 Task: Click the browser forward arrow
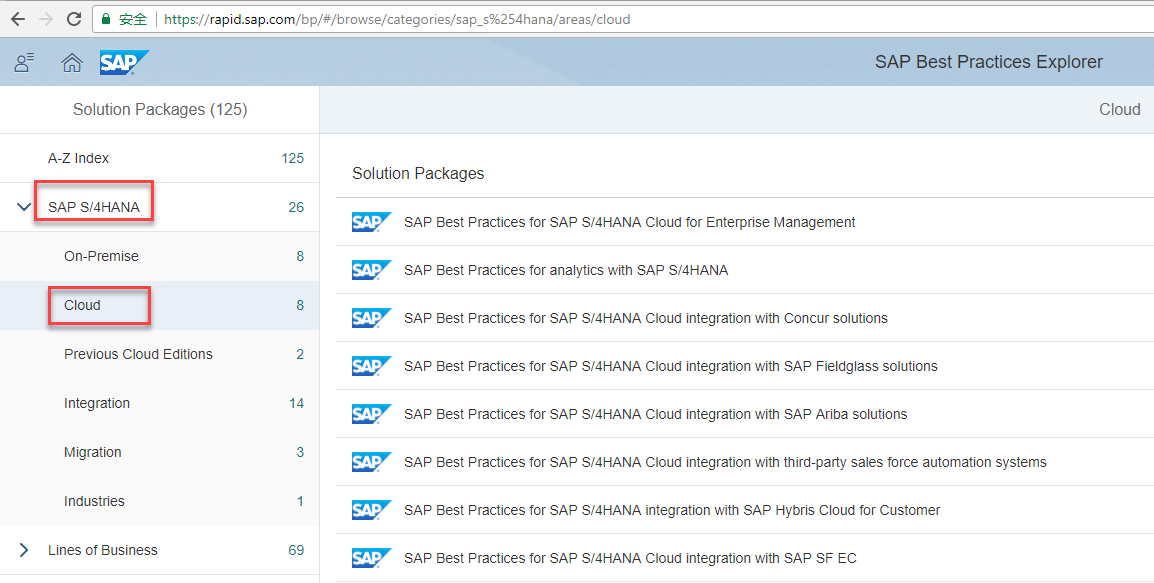46,19
